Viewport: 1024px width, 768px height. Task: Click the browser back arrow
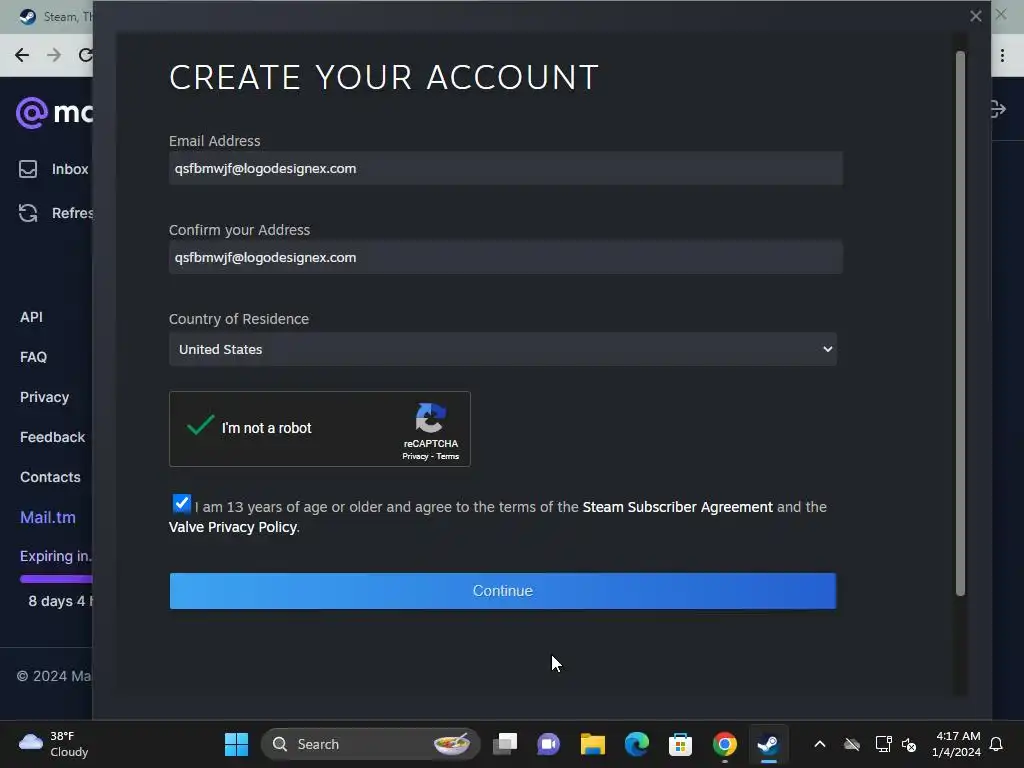pyautogui.click(x=22, y=55)
